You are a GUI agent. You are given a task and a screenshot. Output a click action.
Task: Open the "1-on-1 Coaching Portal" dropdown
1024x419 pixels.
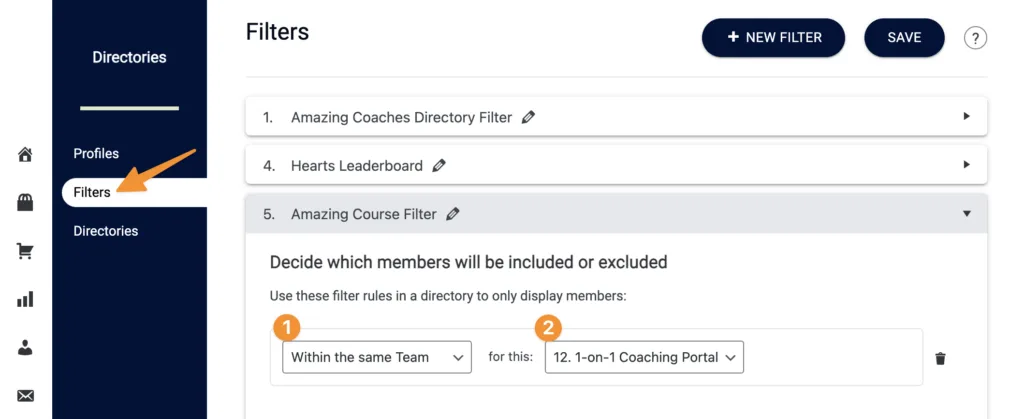644,357
